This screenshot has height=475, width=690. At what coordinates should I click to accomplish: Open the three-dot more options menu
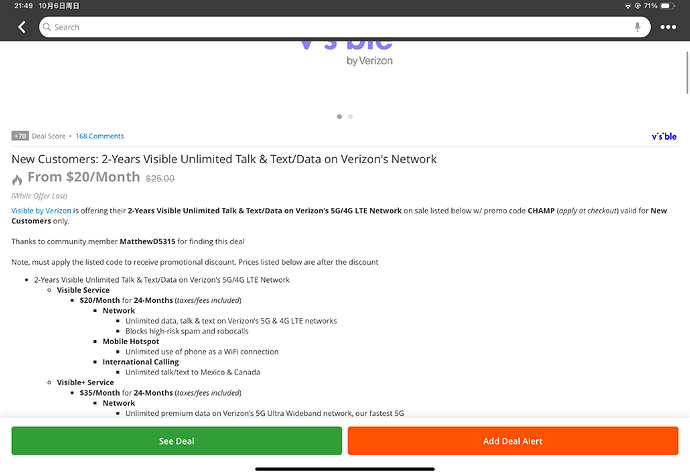tap(668, 27)
